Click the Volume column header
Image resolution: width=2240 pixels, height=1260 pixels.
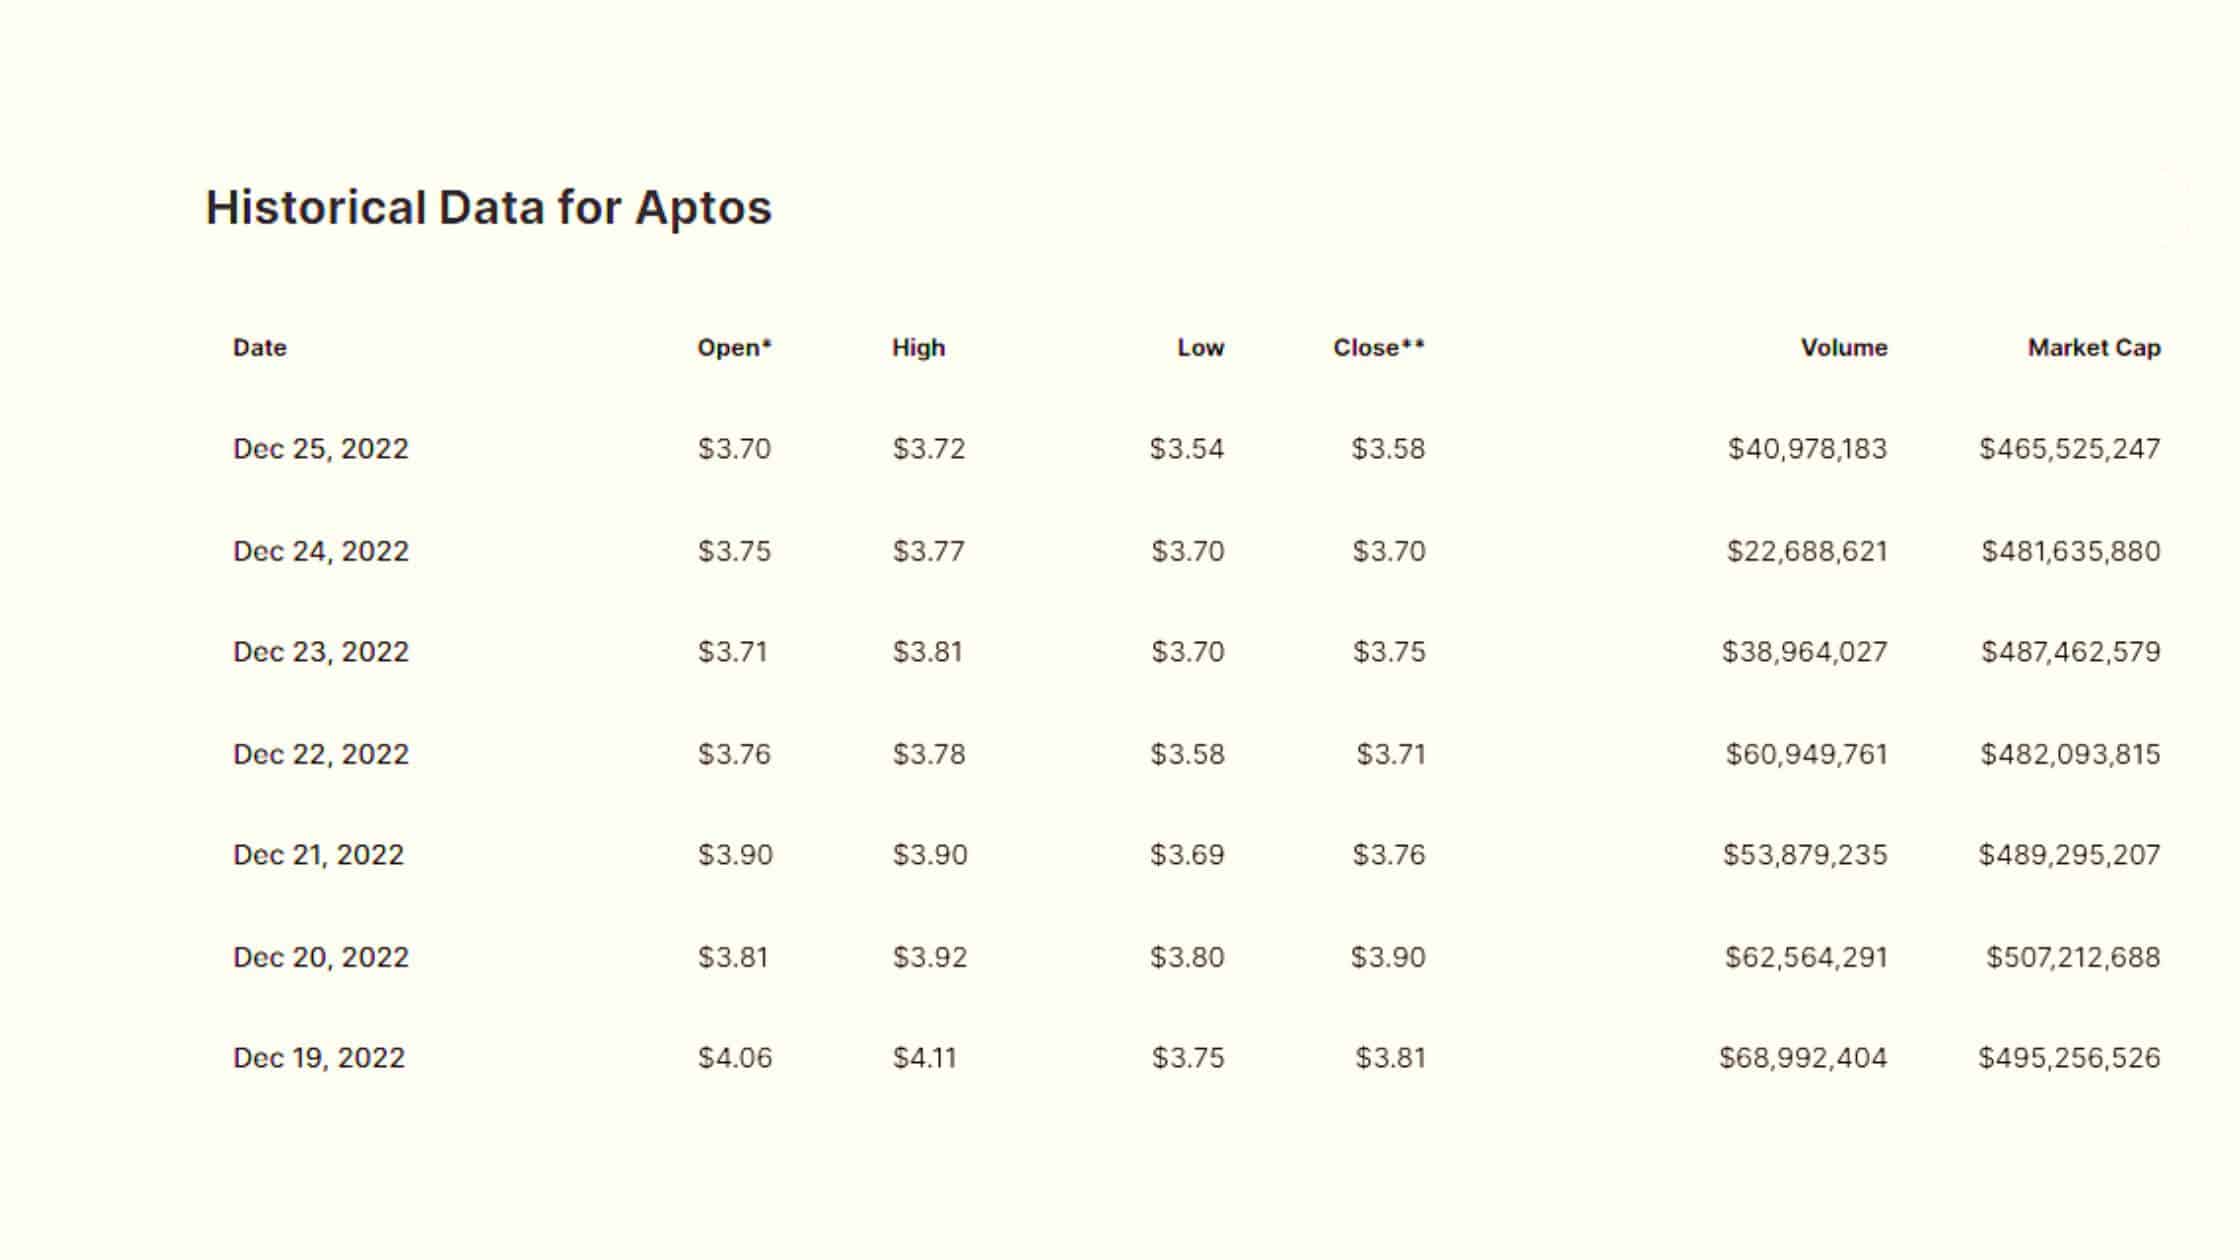1844,348
